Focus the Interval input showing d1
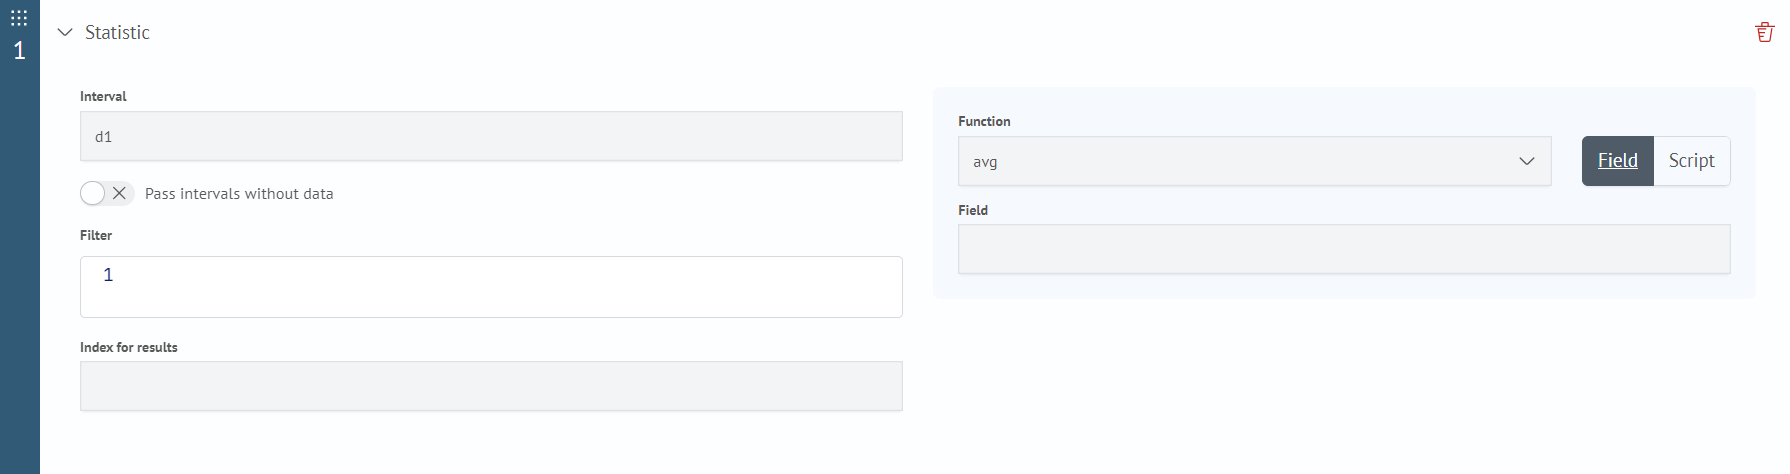 (491, 136)
